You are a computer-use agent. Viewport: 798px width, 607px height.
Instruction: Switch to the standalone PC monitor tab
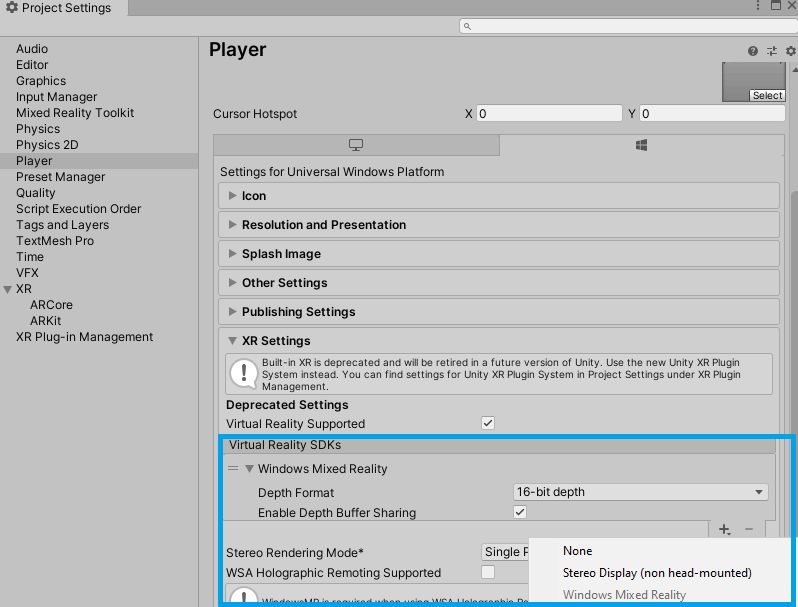tap(356, 146)
